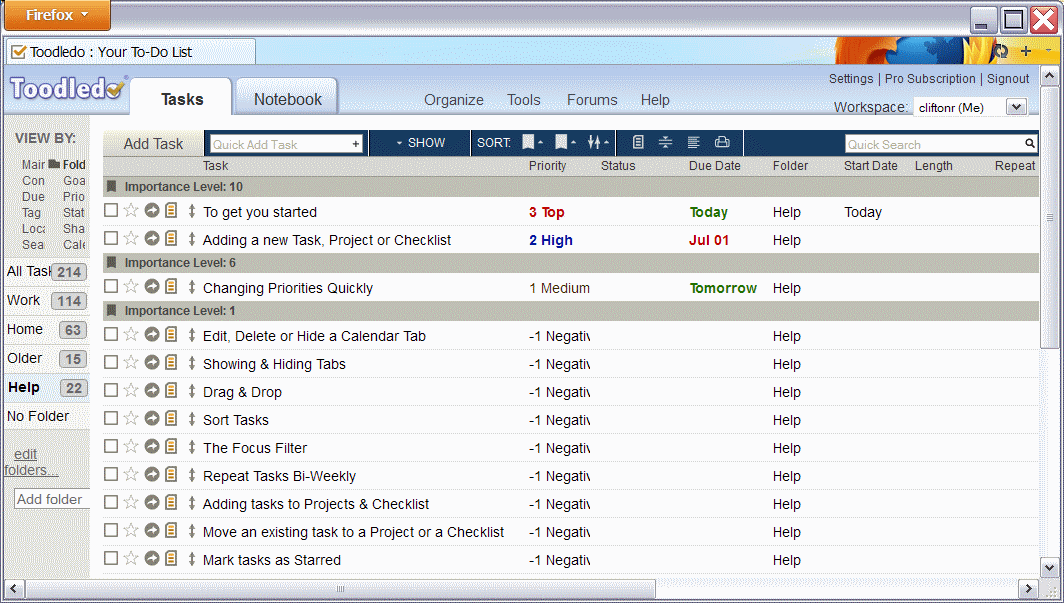Viewport: 1064px width, 603px height.
Task: Check off 'Changing Priorities Quickly' task
Action: [x=111, y=287]
